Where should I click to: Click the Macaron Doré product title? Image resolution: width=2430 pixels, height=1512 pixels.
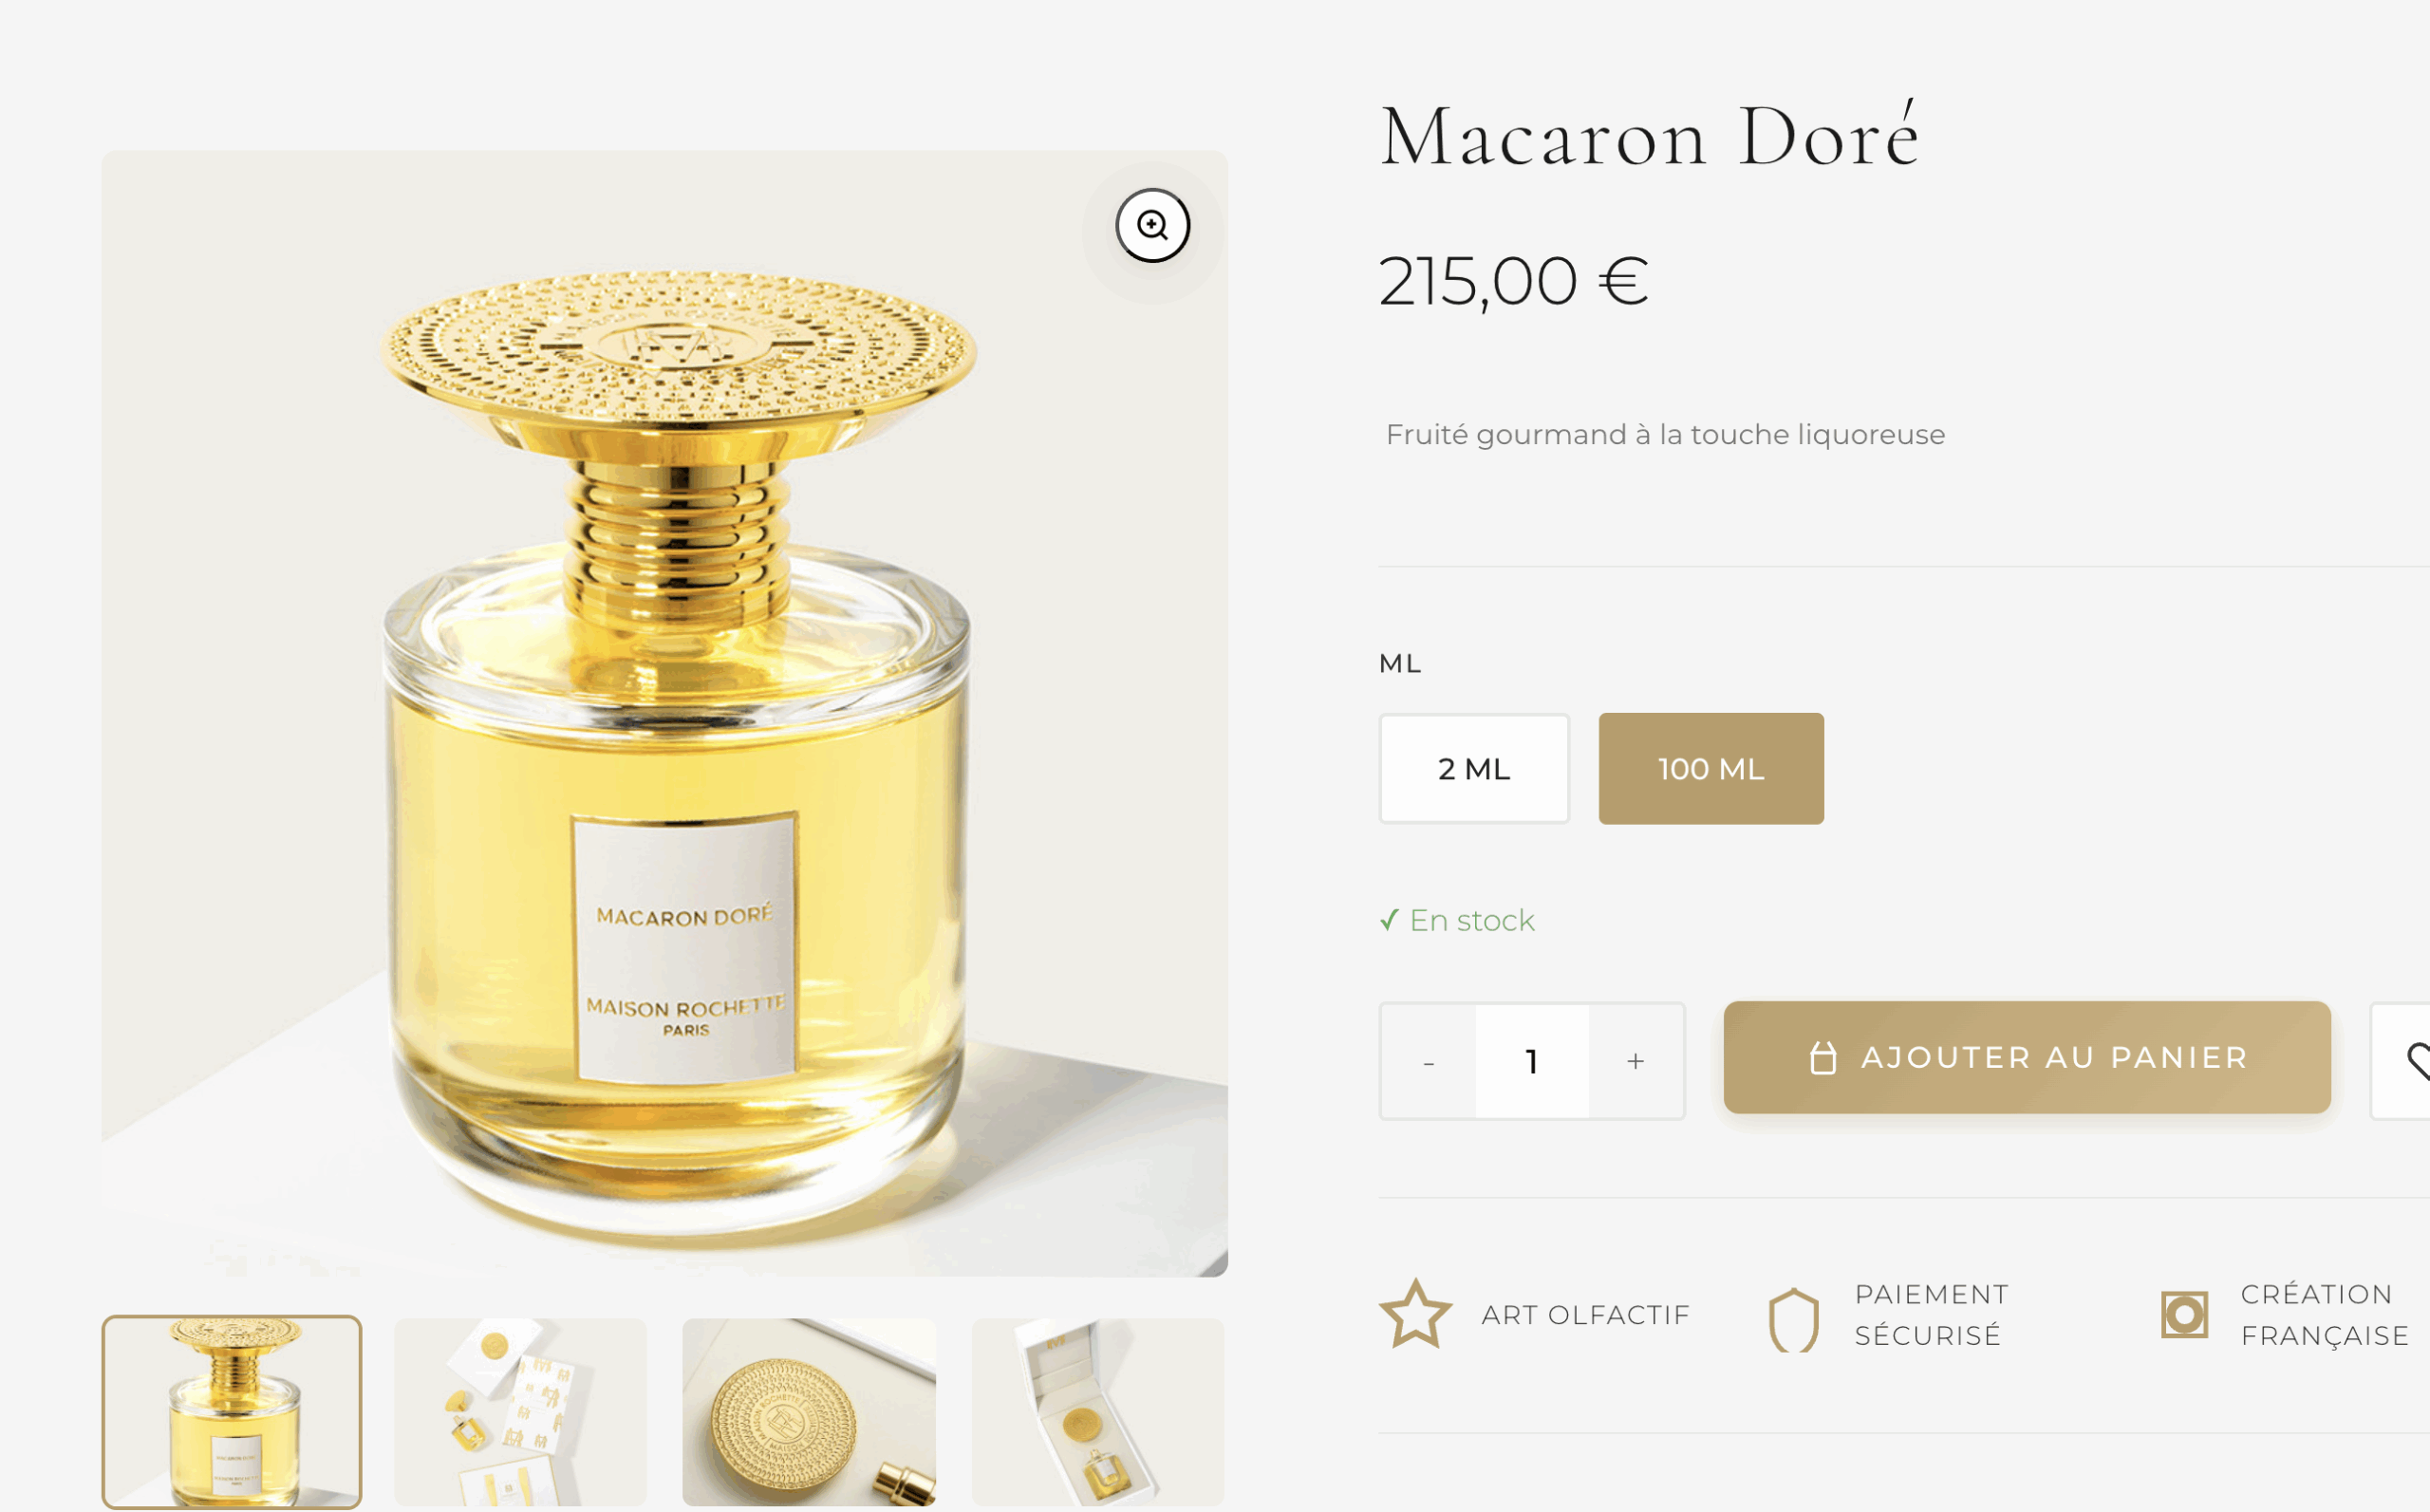pyautogui.click(x=1649, y=136)
